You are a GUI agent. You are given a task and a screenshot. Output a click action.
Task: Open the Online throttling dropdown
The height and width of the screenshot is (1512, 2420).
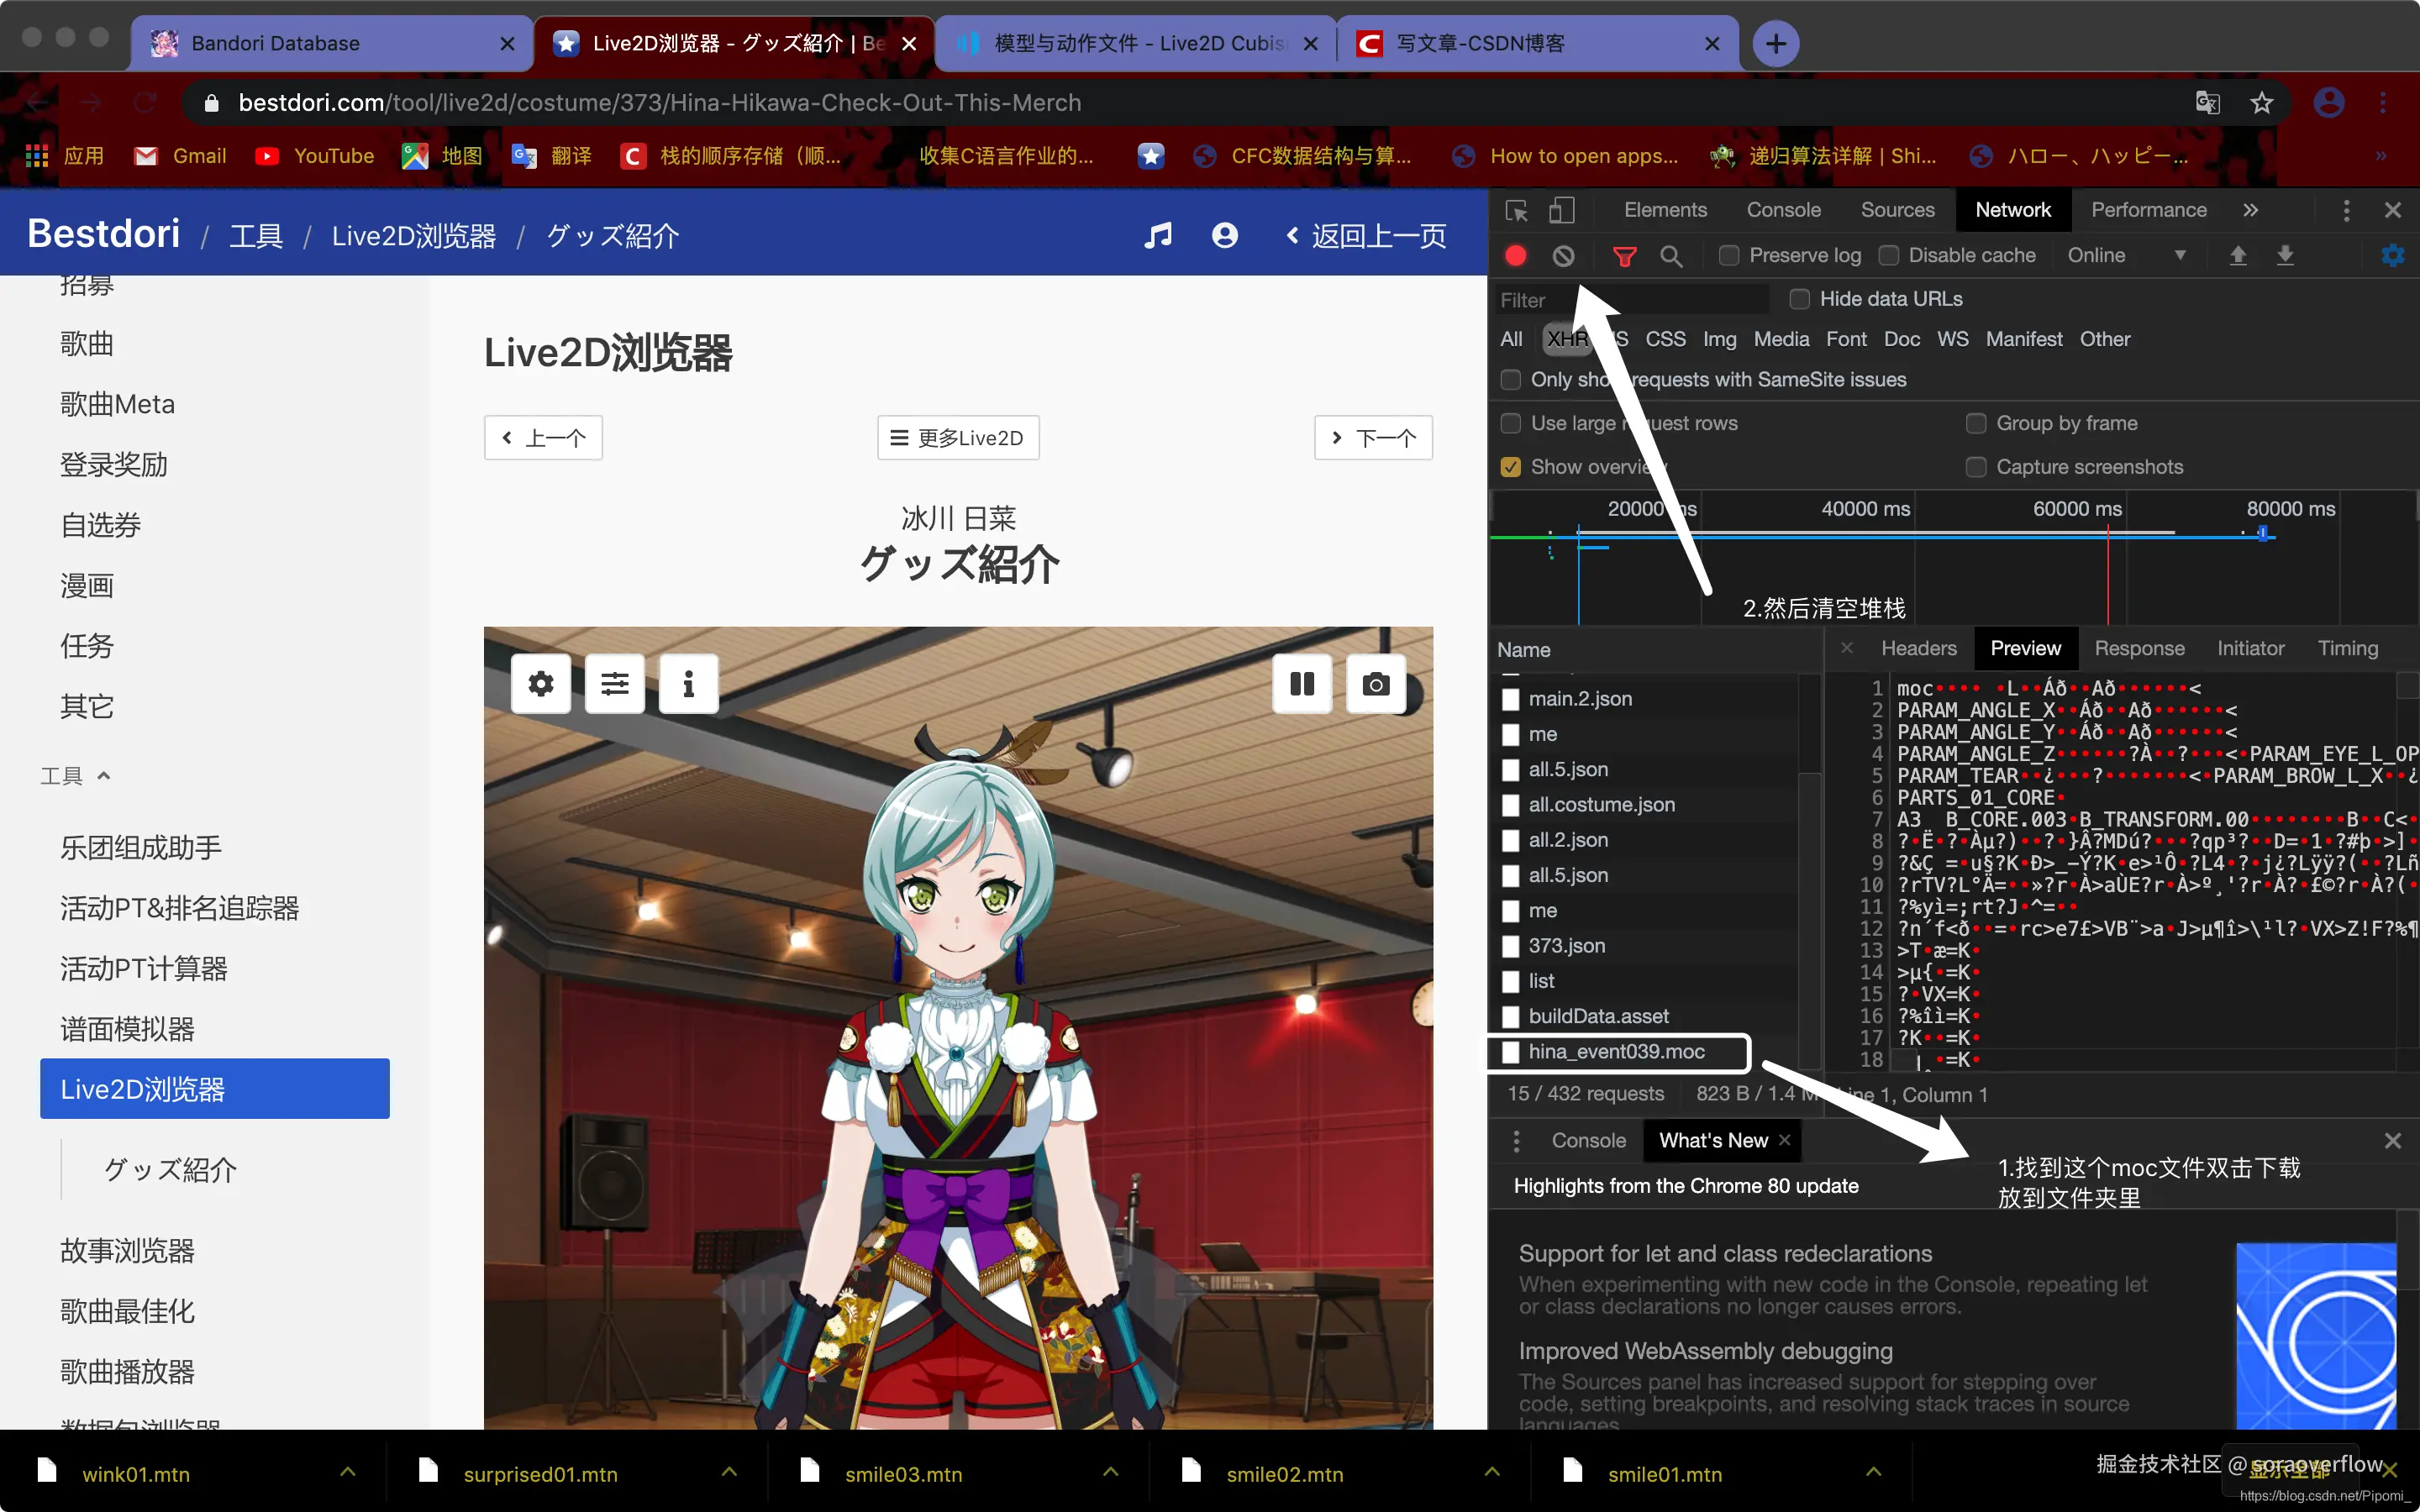(x=2129, y=255)
